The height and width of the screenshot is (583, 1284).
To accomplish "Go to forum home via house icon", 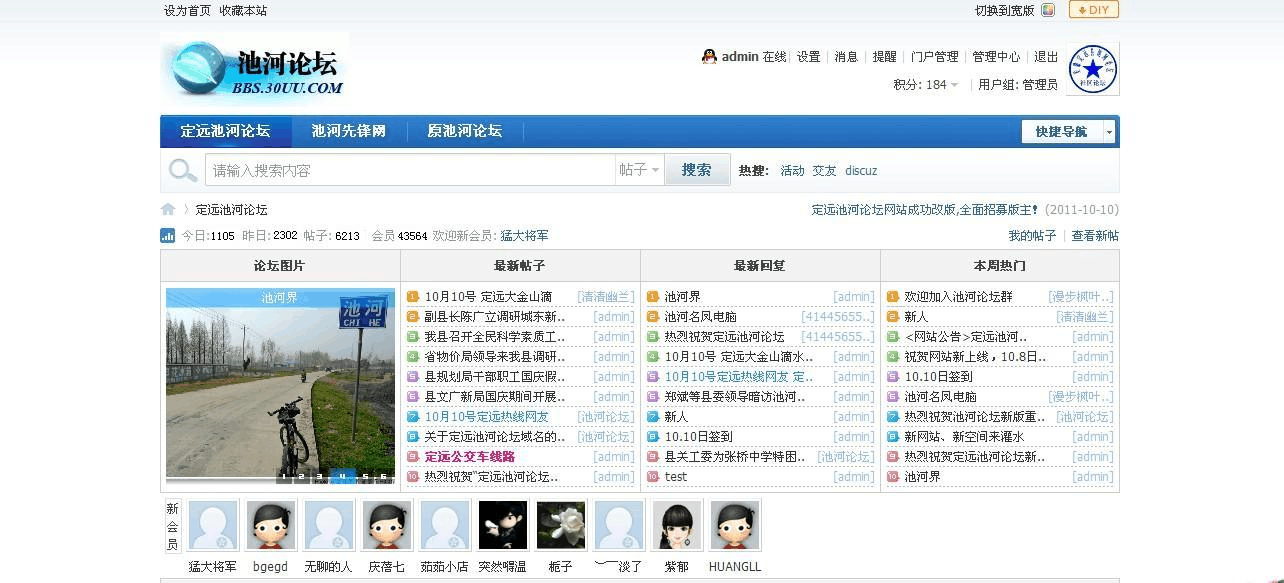I will point(168,210).
